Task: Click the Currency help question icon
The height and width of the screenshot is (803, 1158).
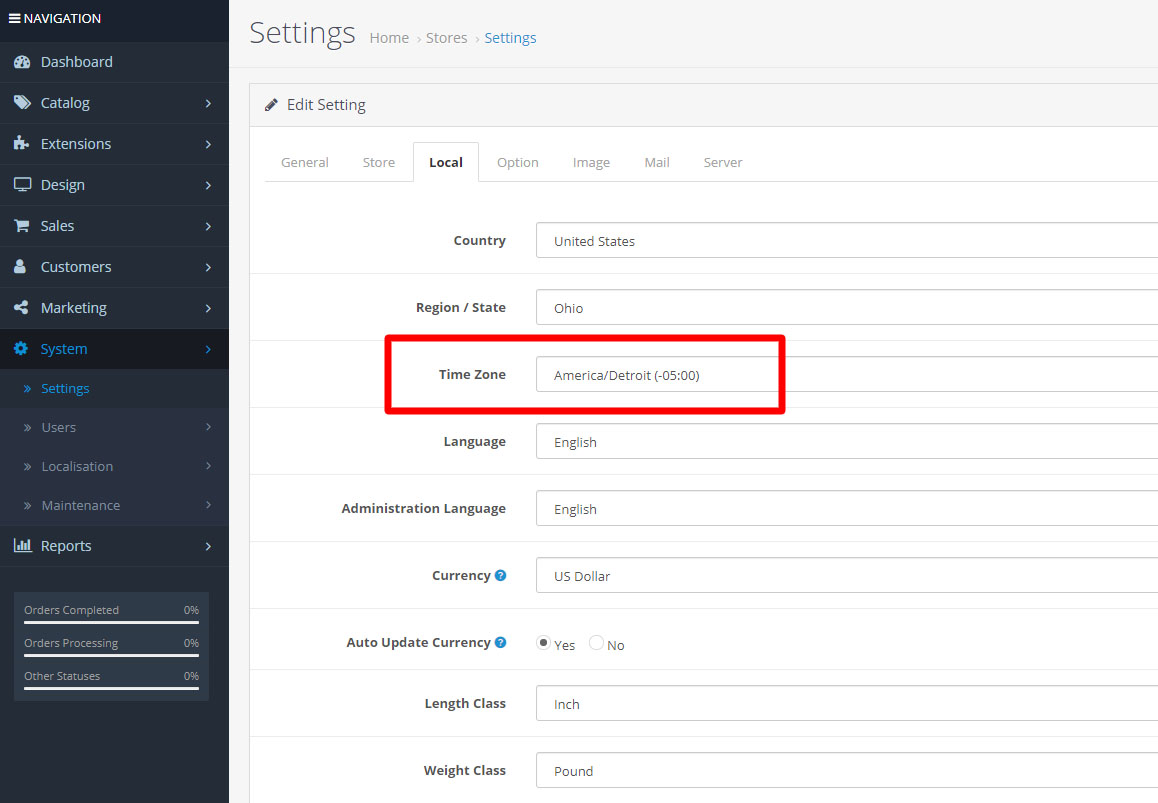Action: 500,575
